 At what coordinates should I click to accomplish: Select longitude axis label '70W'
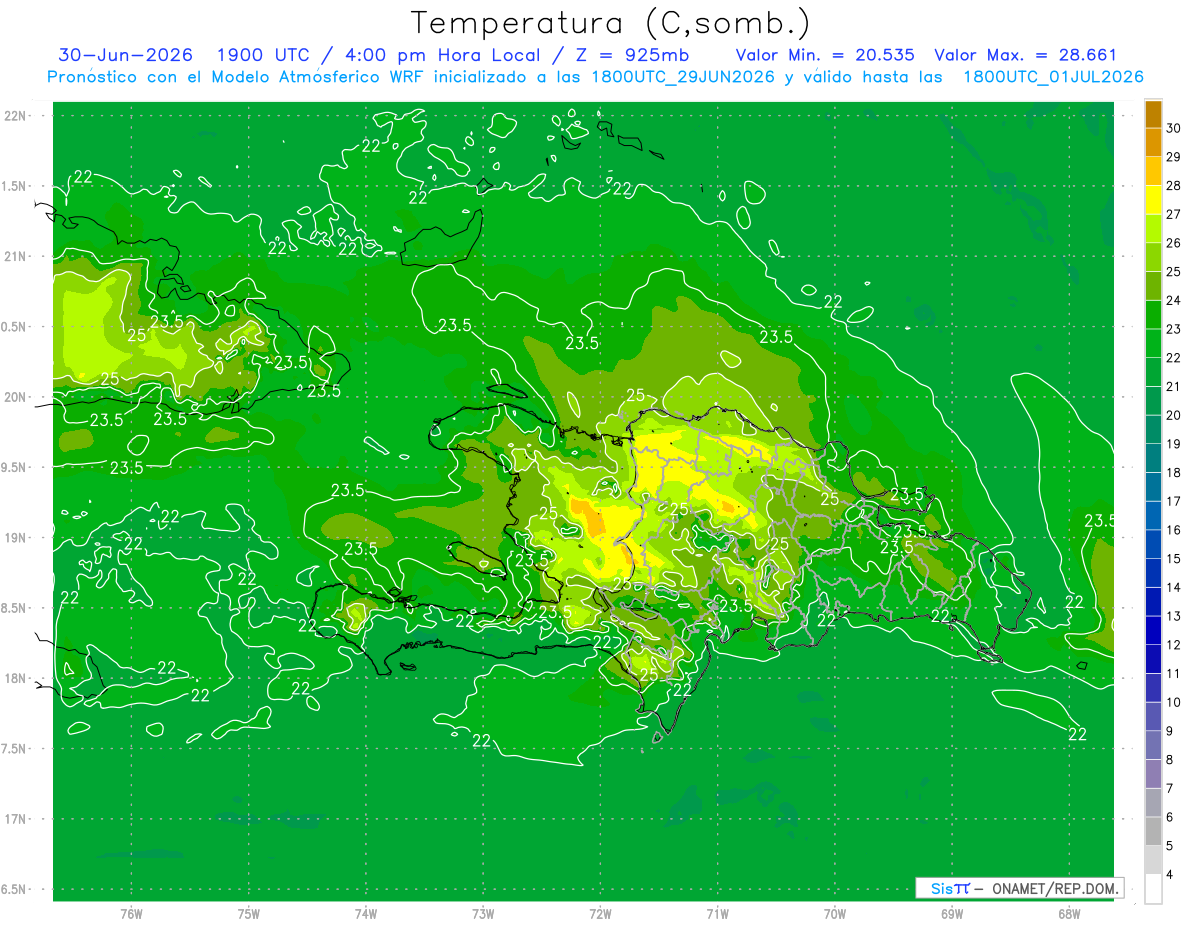tap(834, 914)
